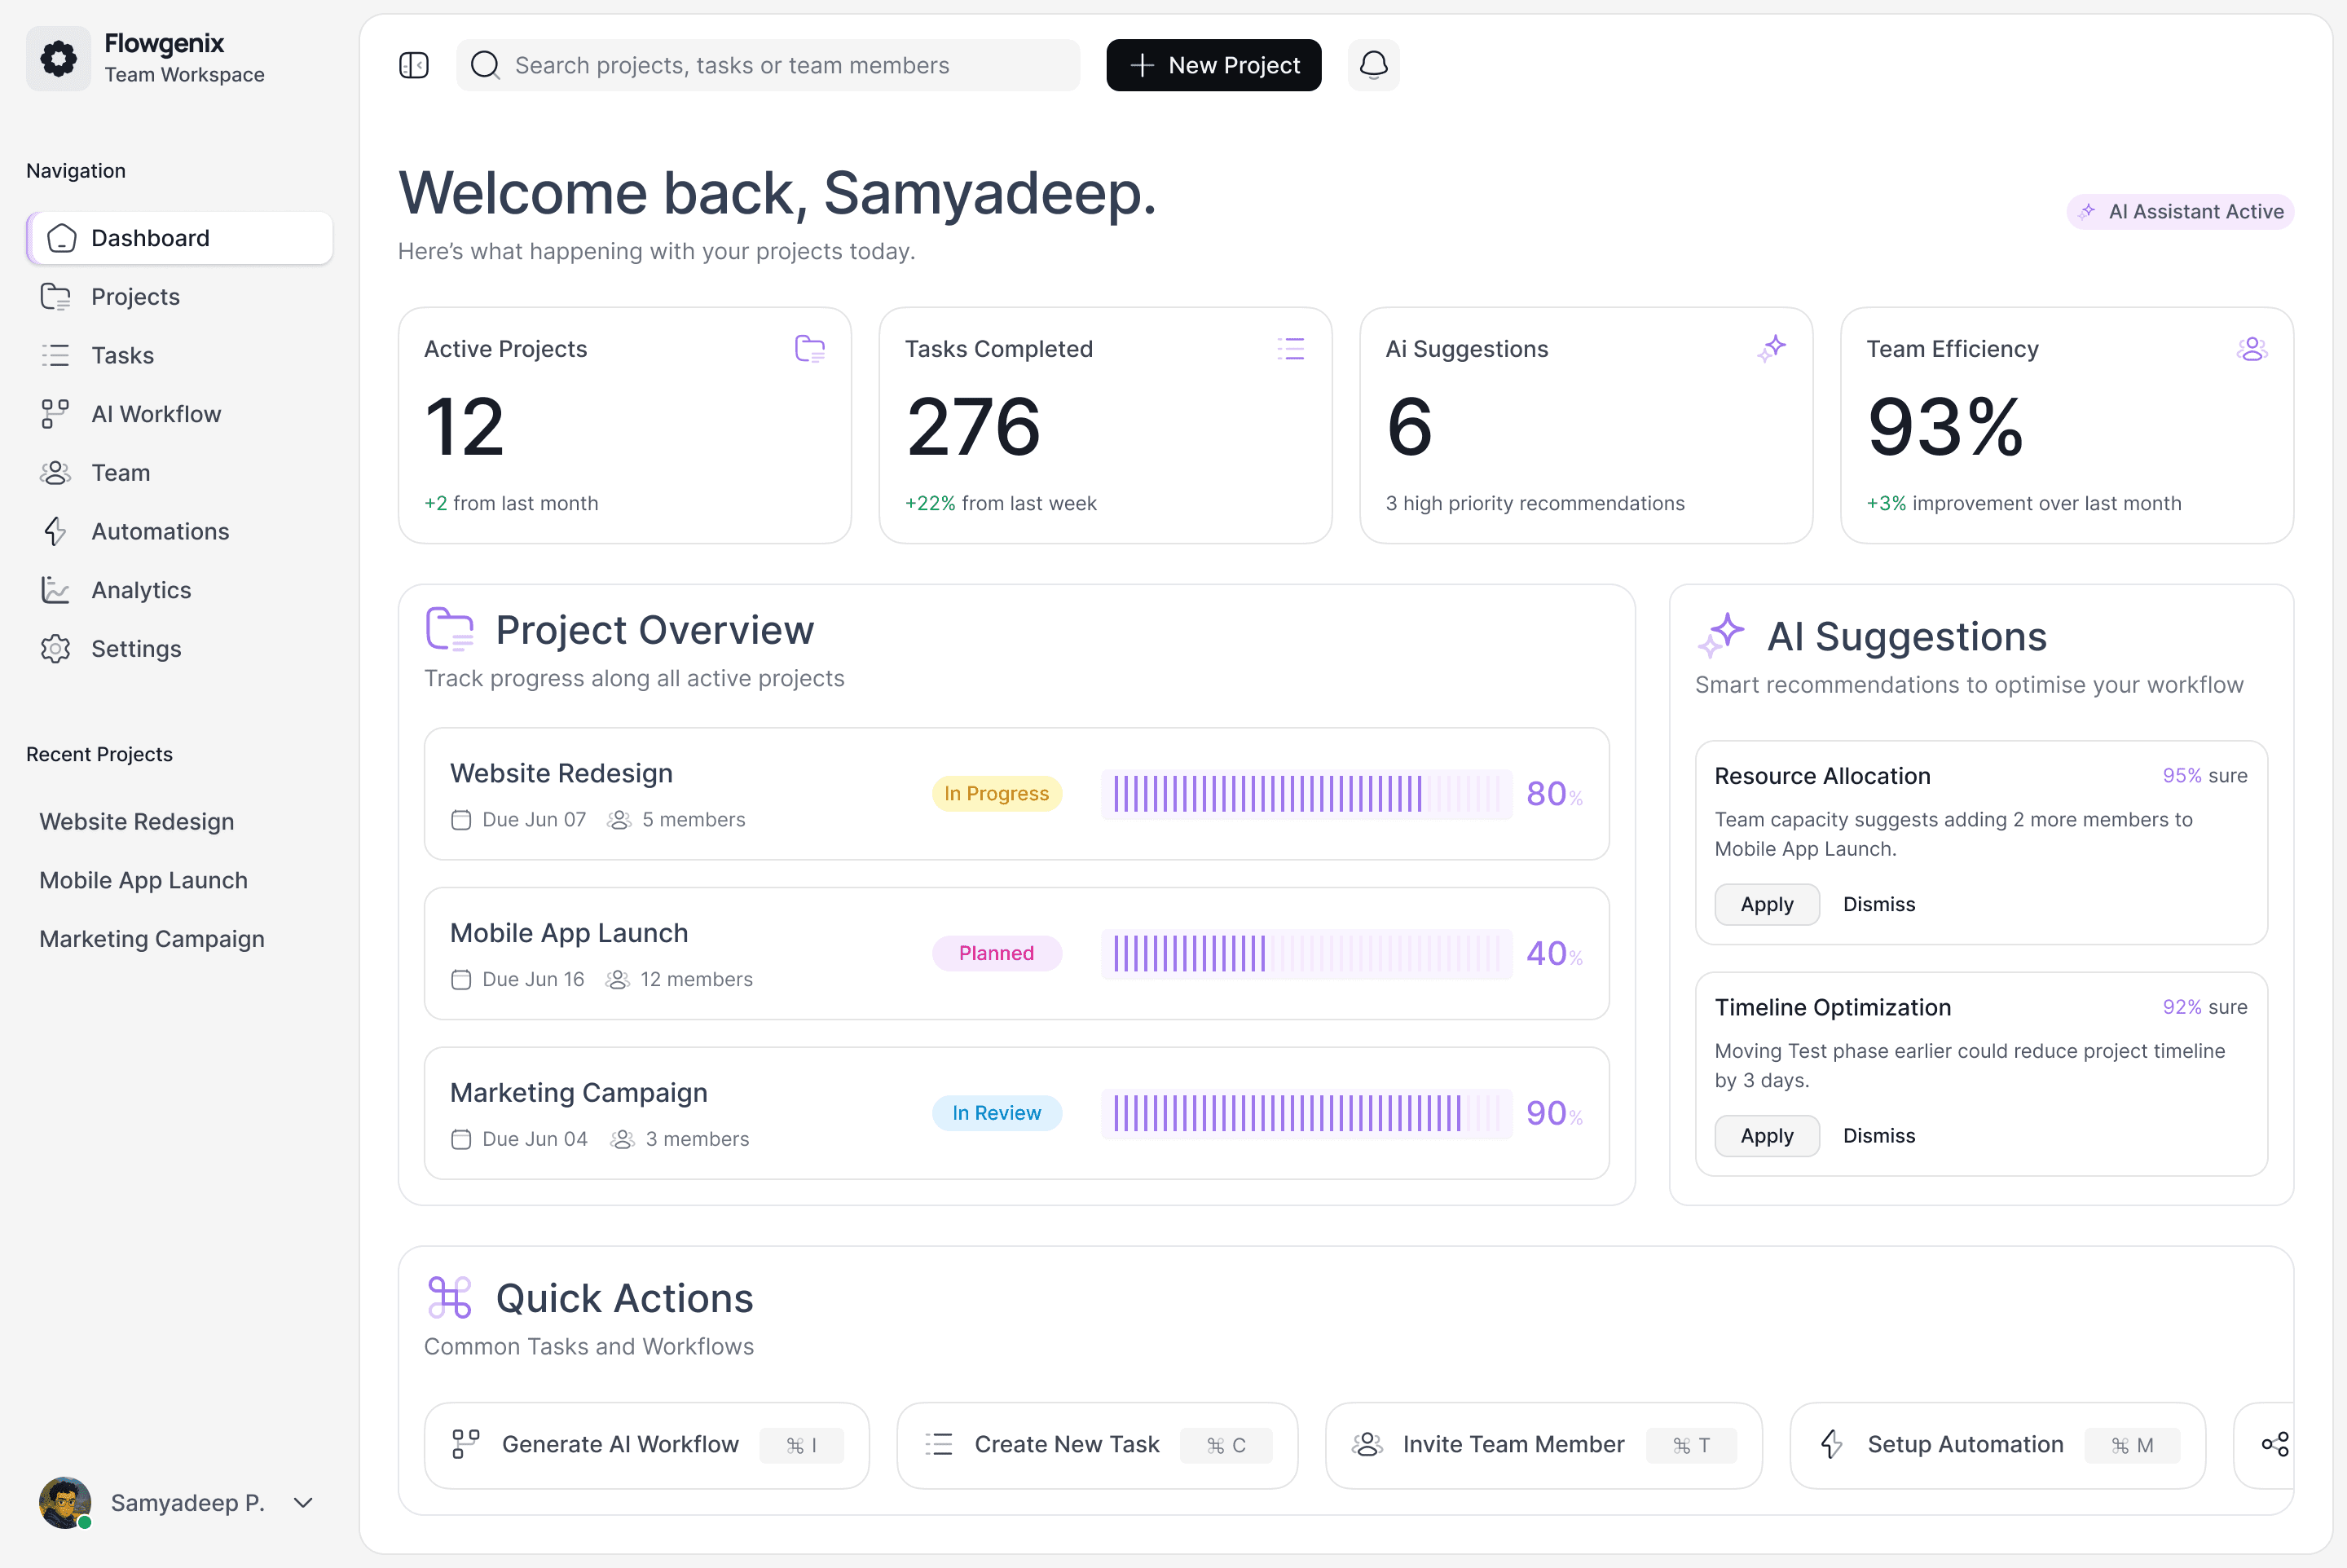Click the sparkle icon on Ai Suggestions card

(x=1772, y=349)
